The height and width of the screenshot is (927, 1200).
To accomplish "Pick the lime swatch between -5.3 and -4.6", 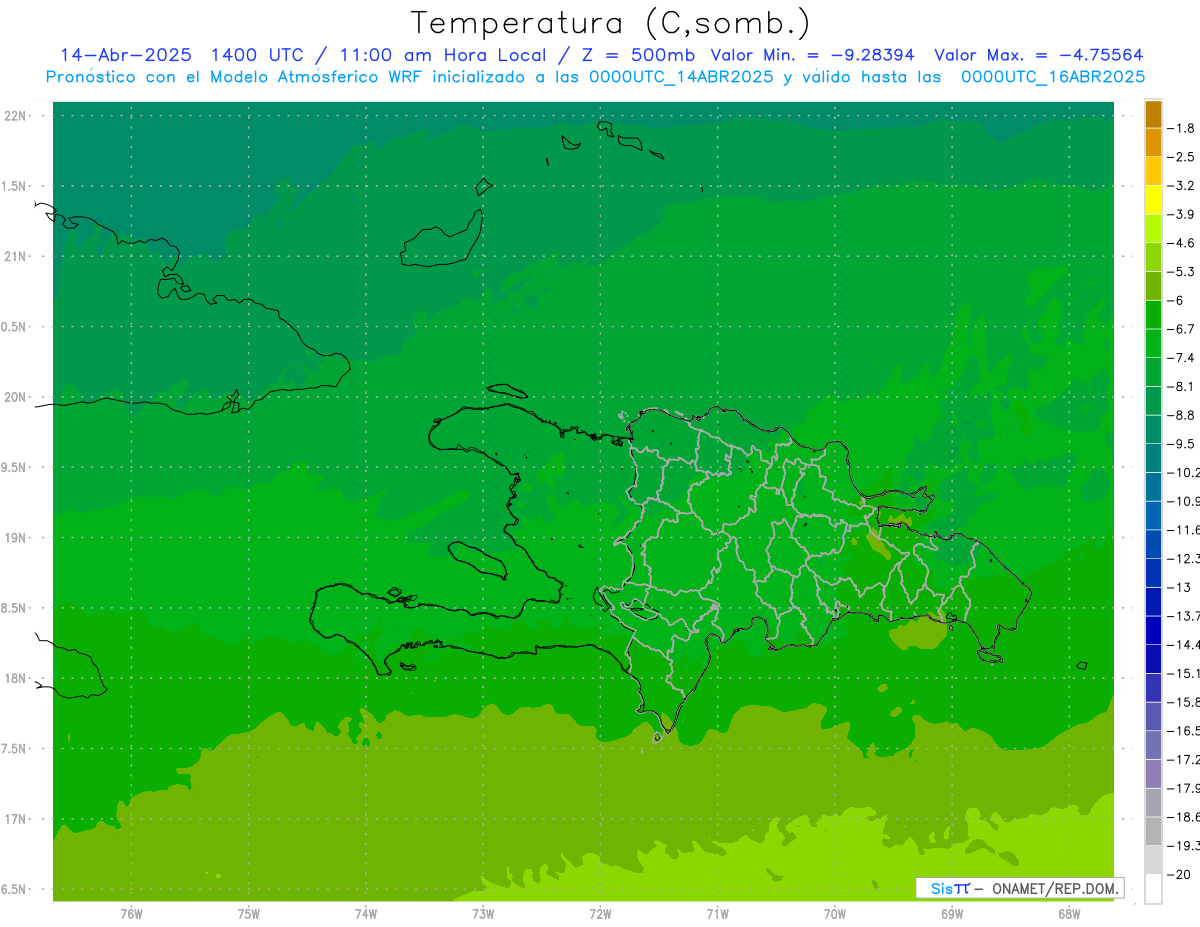I will click(x=1153, y=257).
